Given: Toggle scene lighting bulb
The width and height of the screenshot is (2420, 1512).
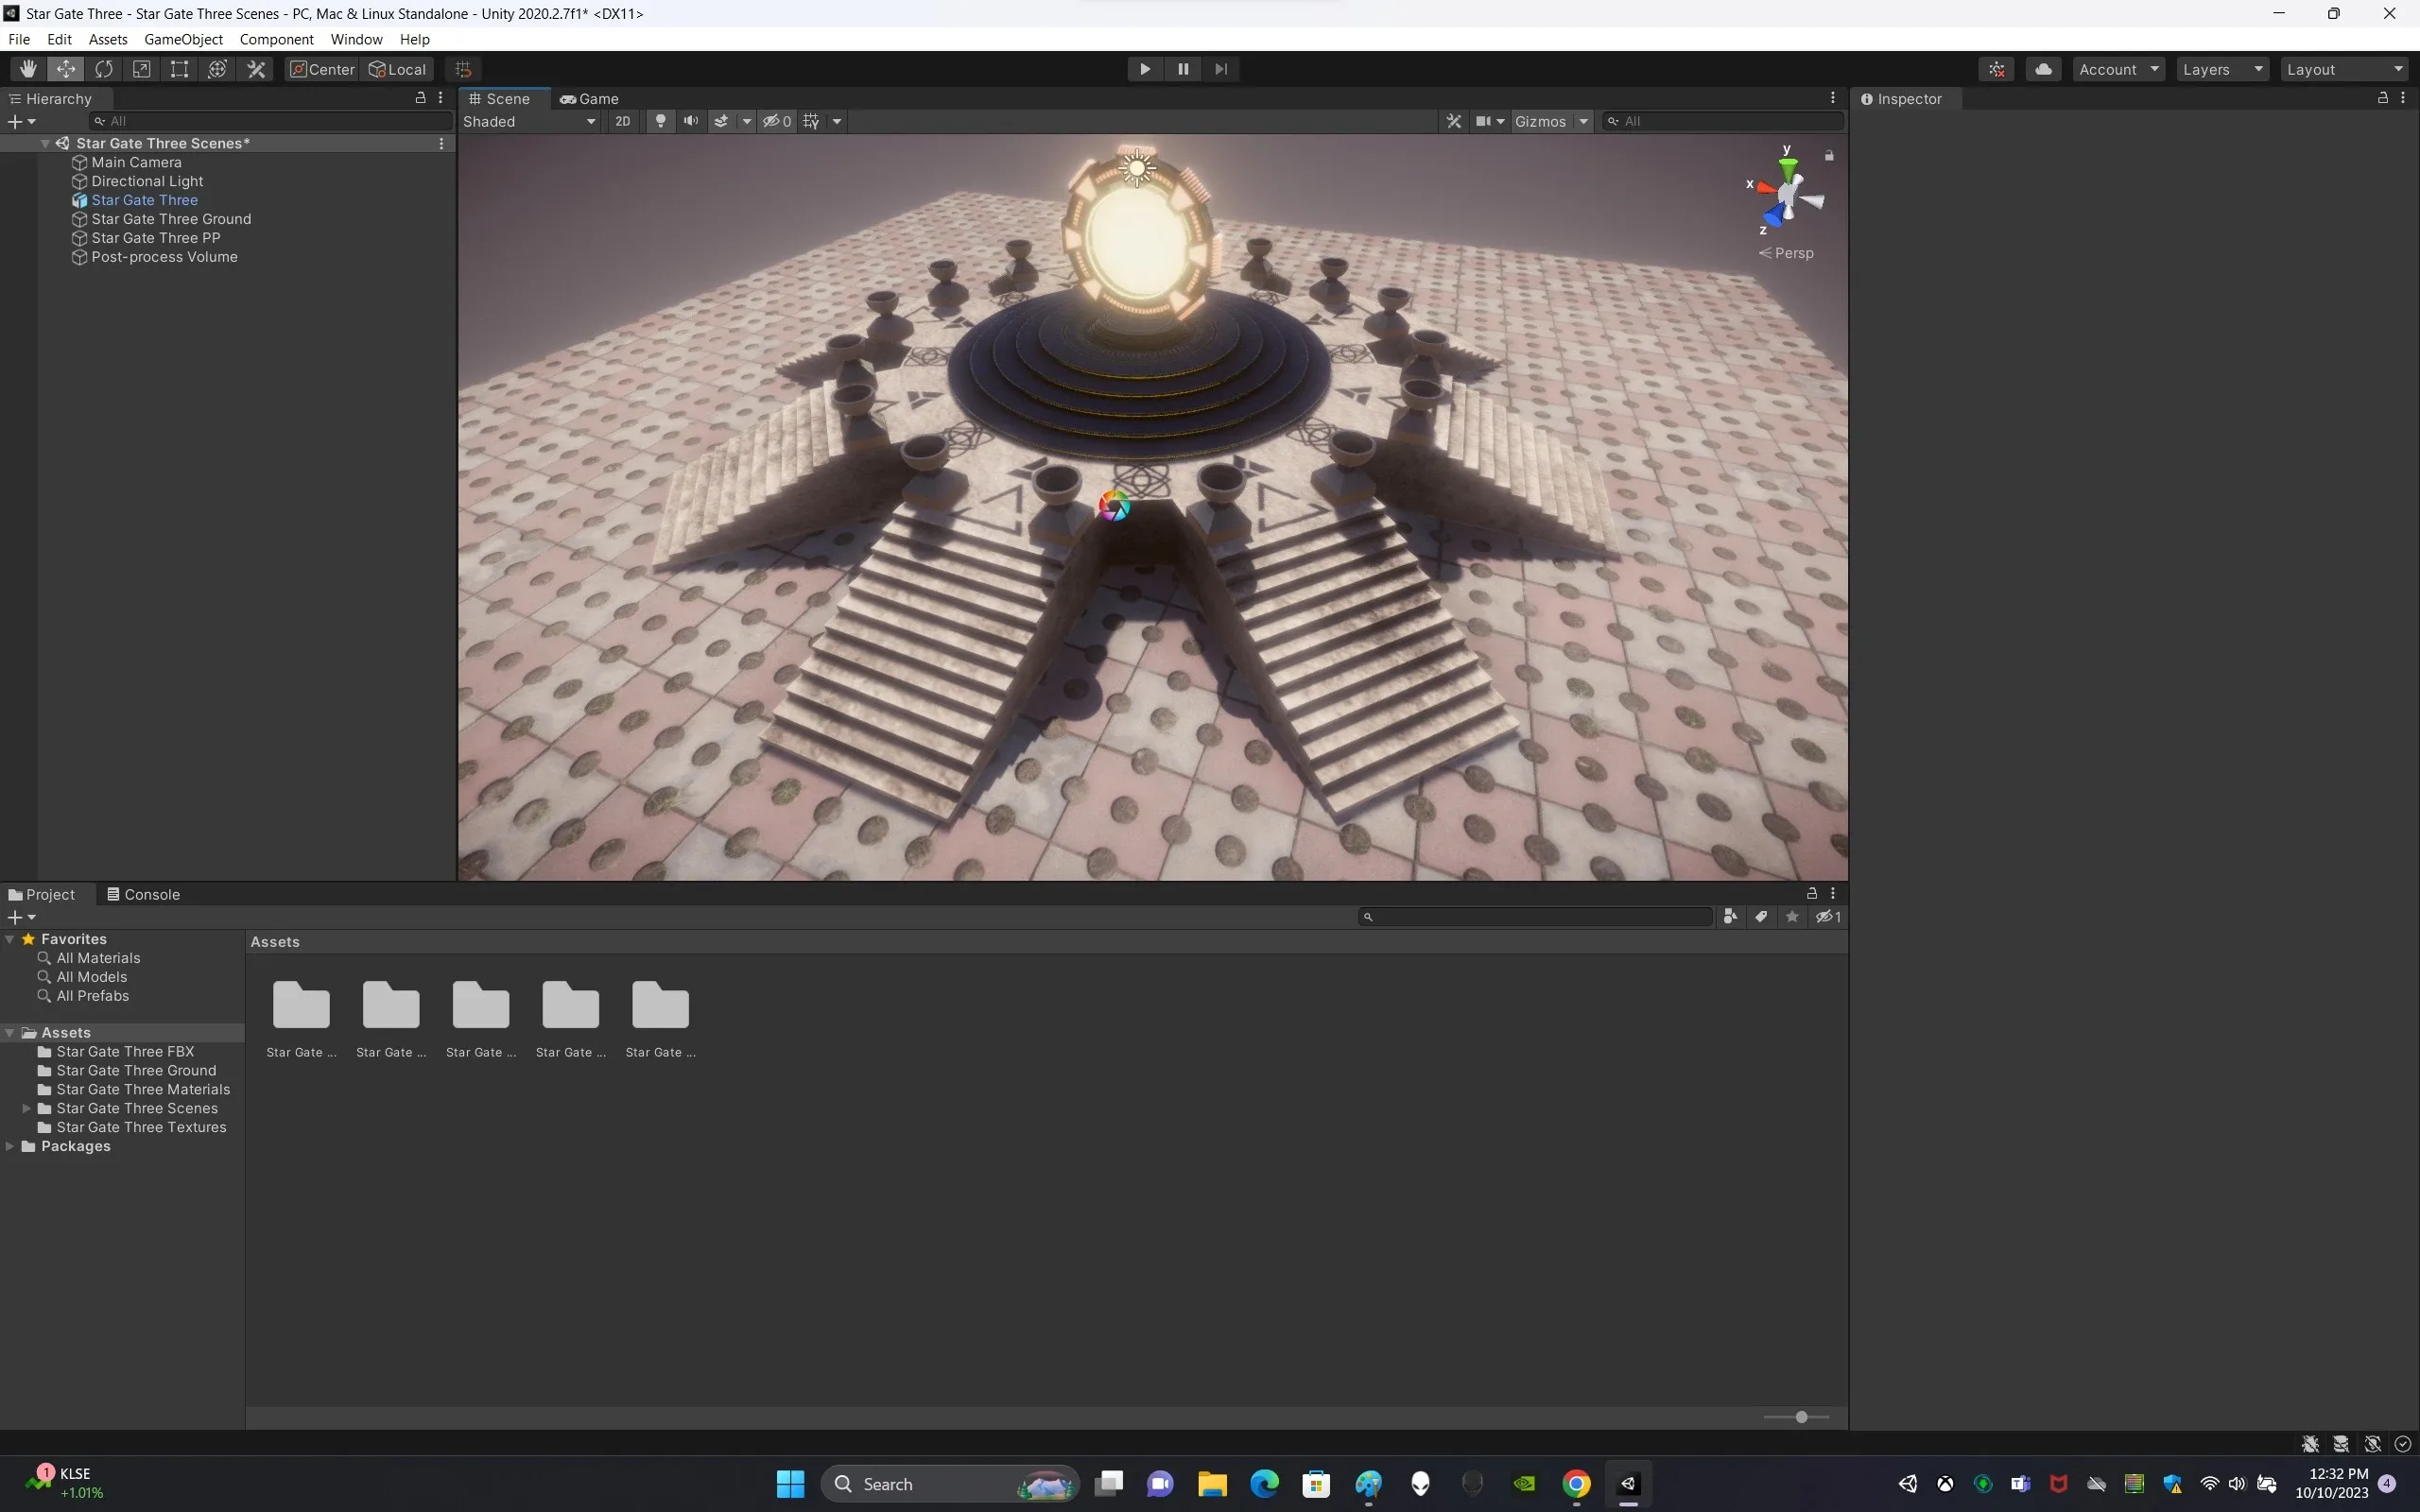Looking at the screenshot, I should (660, 121).
